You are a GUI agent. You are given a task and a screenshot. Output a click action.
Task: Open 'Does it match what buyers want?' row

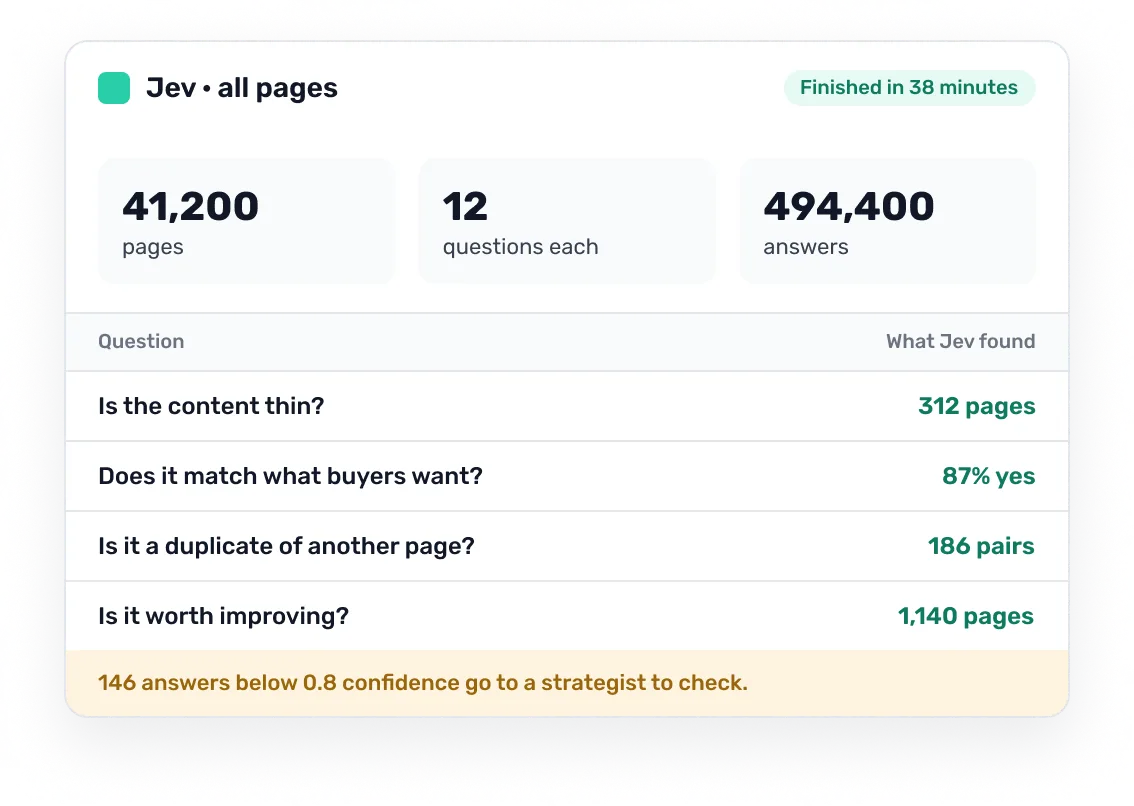pos(567,476)
